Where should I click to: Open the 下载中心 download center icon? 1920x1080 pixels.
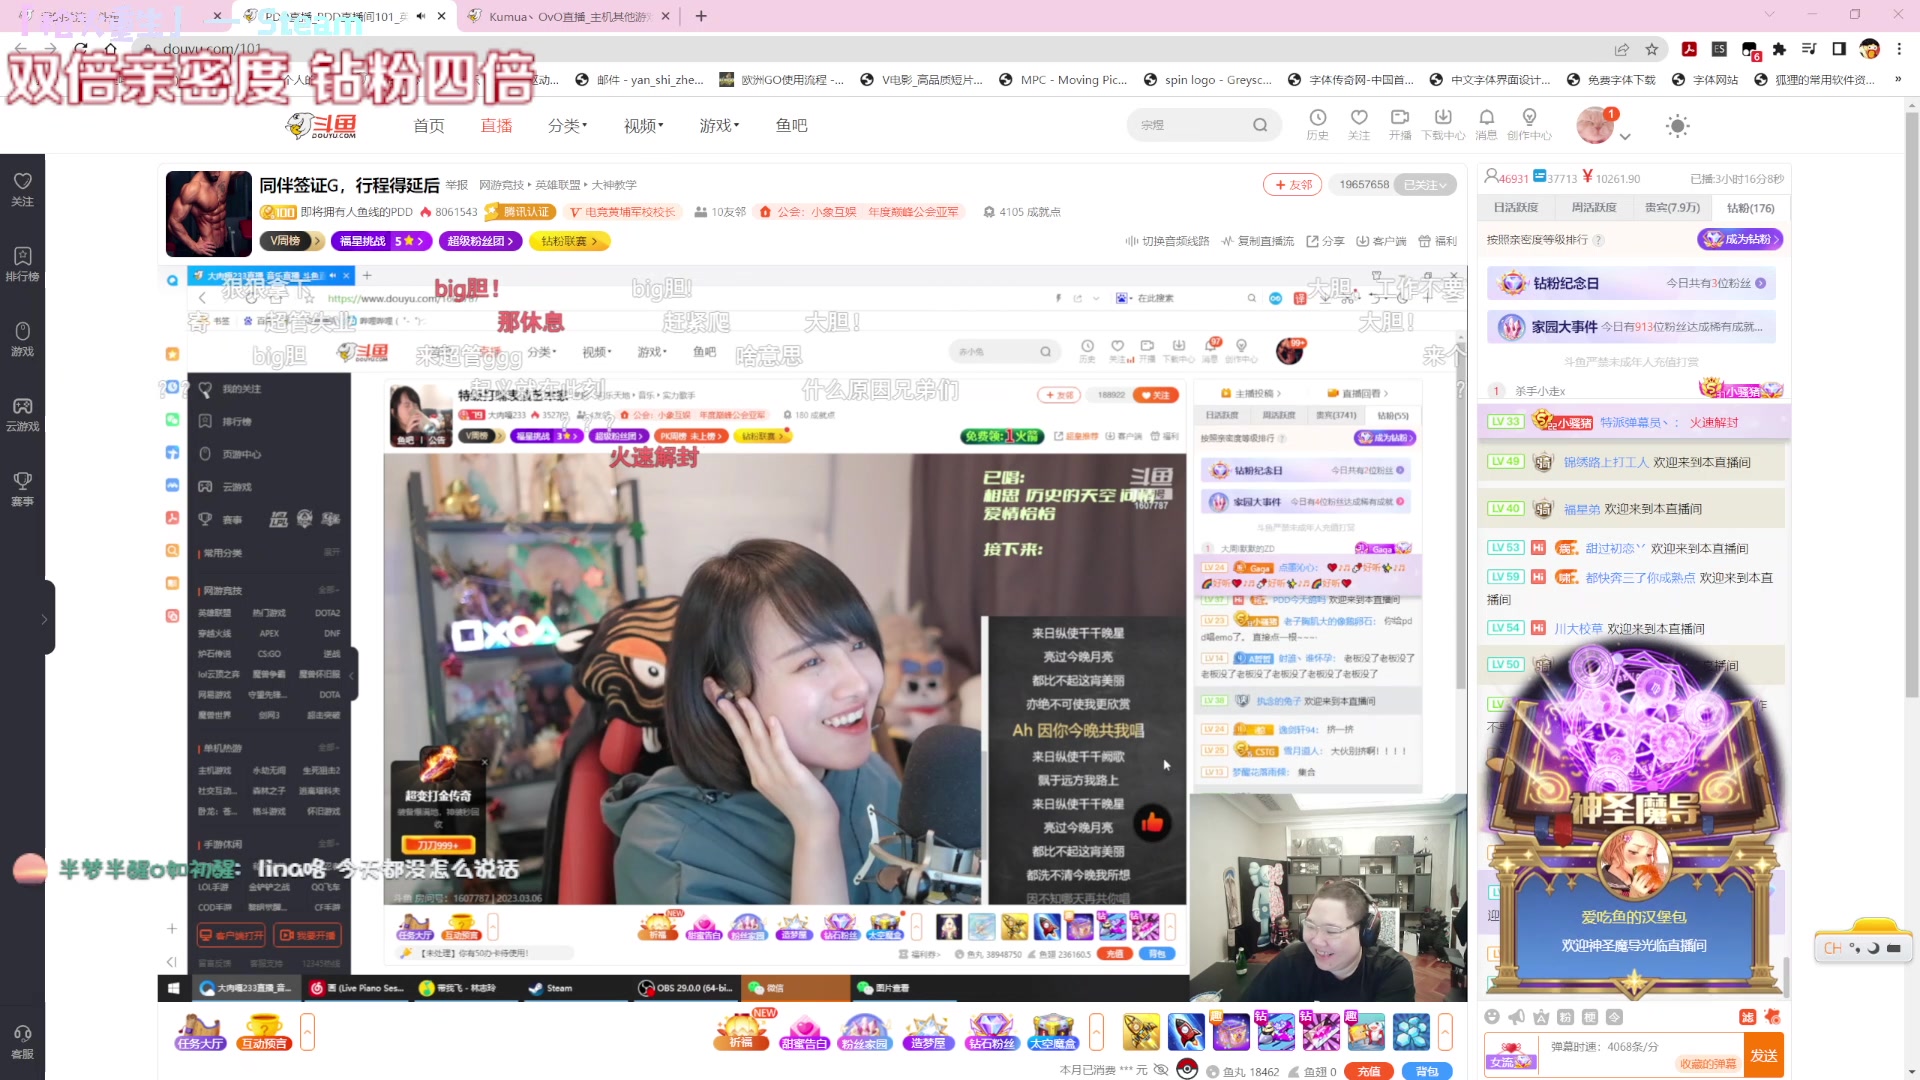[1443, 125]
